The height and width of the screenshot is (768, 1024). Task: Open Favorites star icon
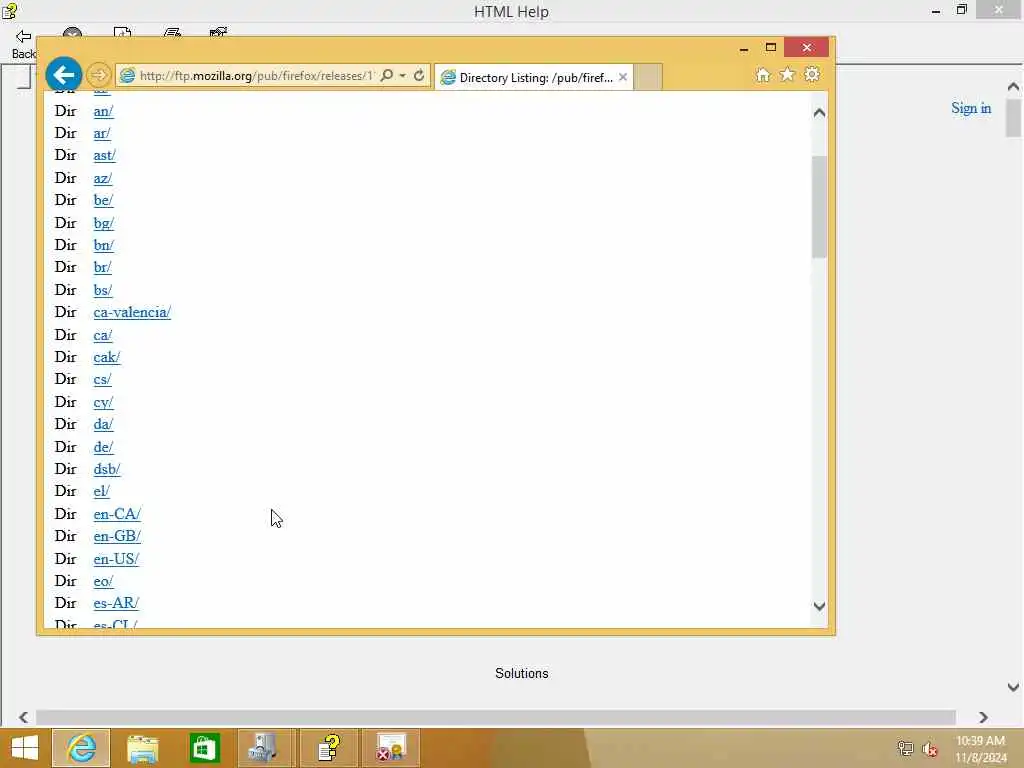click(x=788, y=74)
